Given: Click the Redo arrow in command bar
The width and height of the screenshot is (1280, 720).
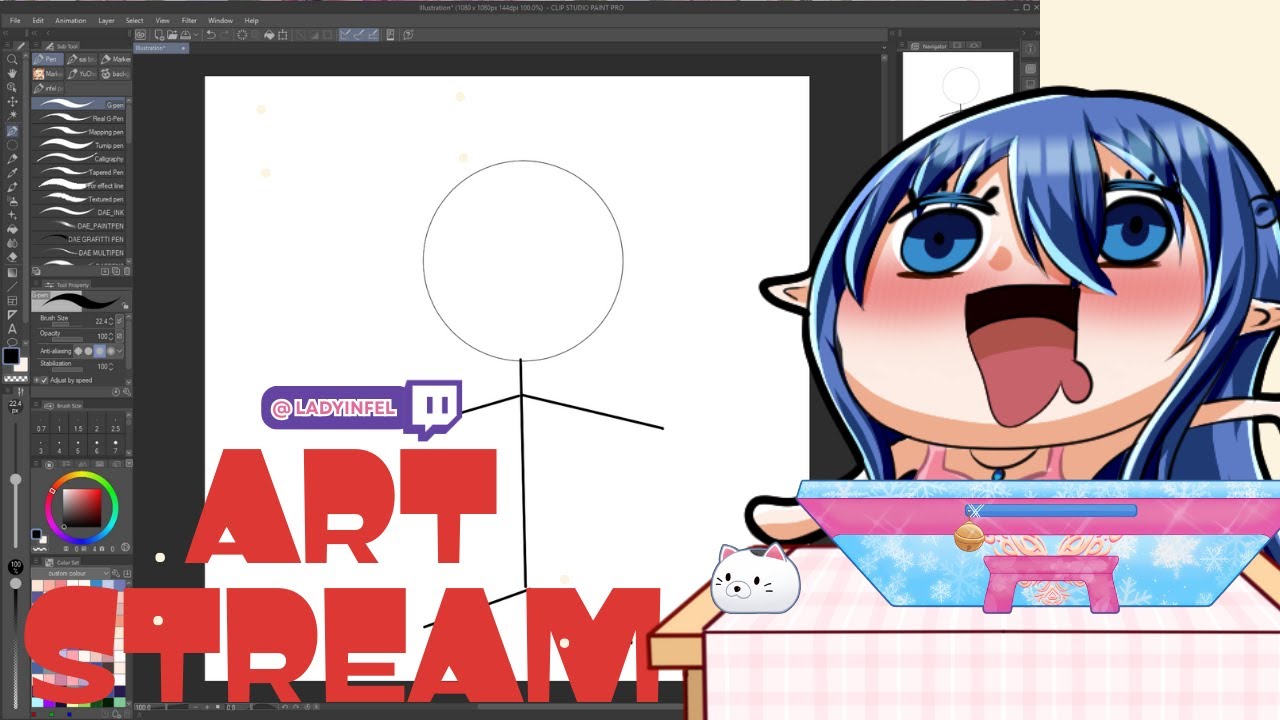Looking at the screenshot, I should tap(224, 35).
